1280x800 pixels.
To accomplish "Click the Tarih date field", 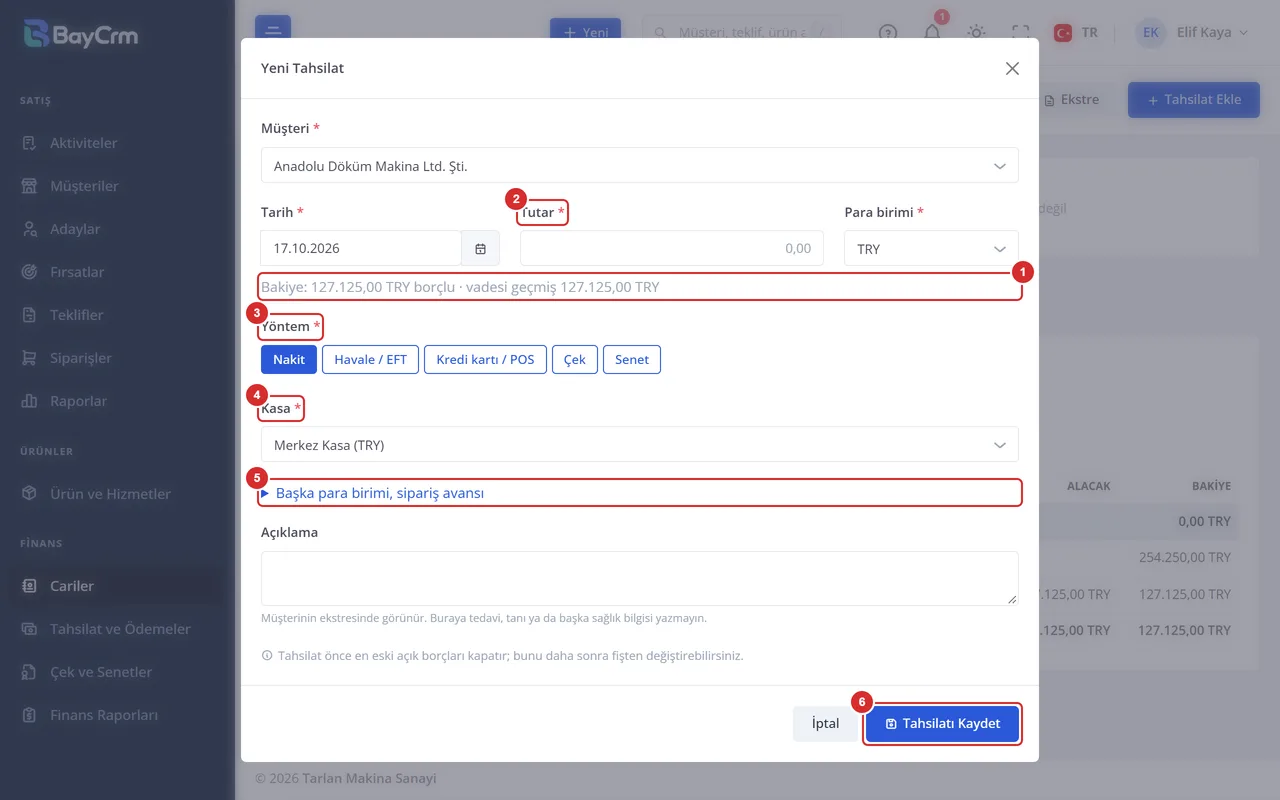I will click(x=361, y=248).
